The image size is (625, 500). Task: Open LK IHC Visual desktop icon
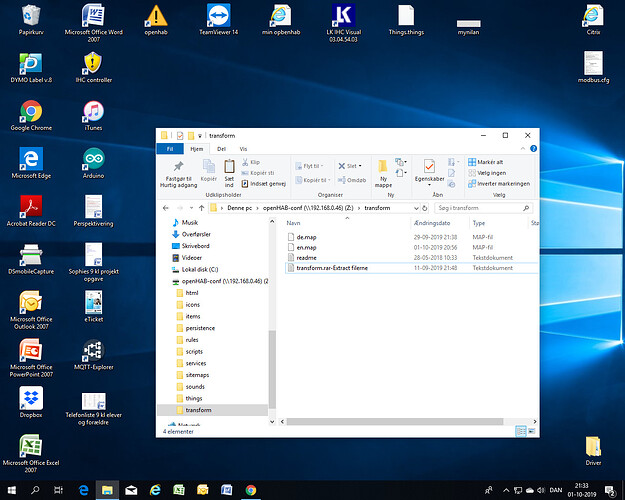[x=344, y=23]
